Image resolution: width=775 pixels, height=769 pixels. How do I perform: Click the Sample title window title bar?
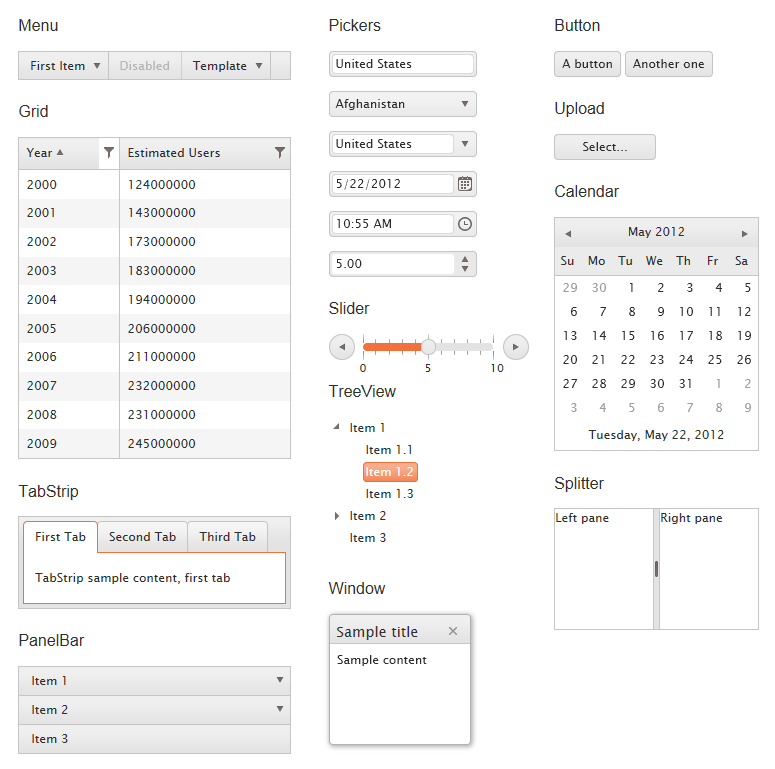click(x=400, y=631)
